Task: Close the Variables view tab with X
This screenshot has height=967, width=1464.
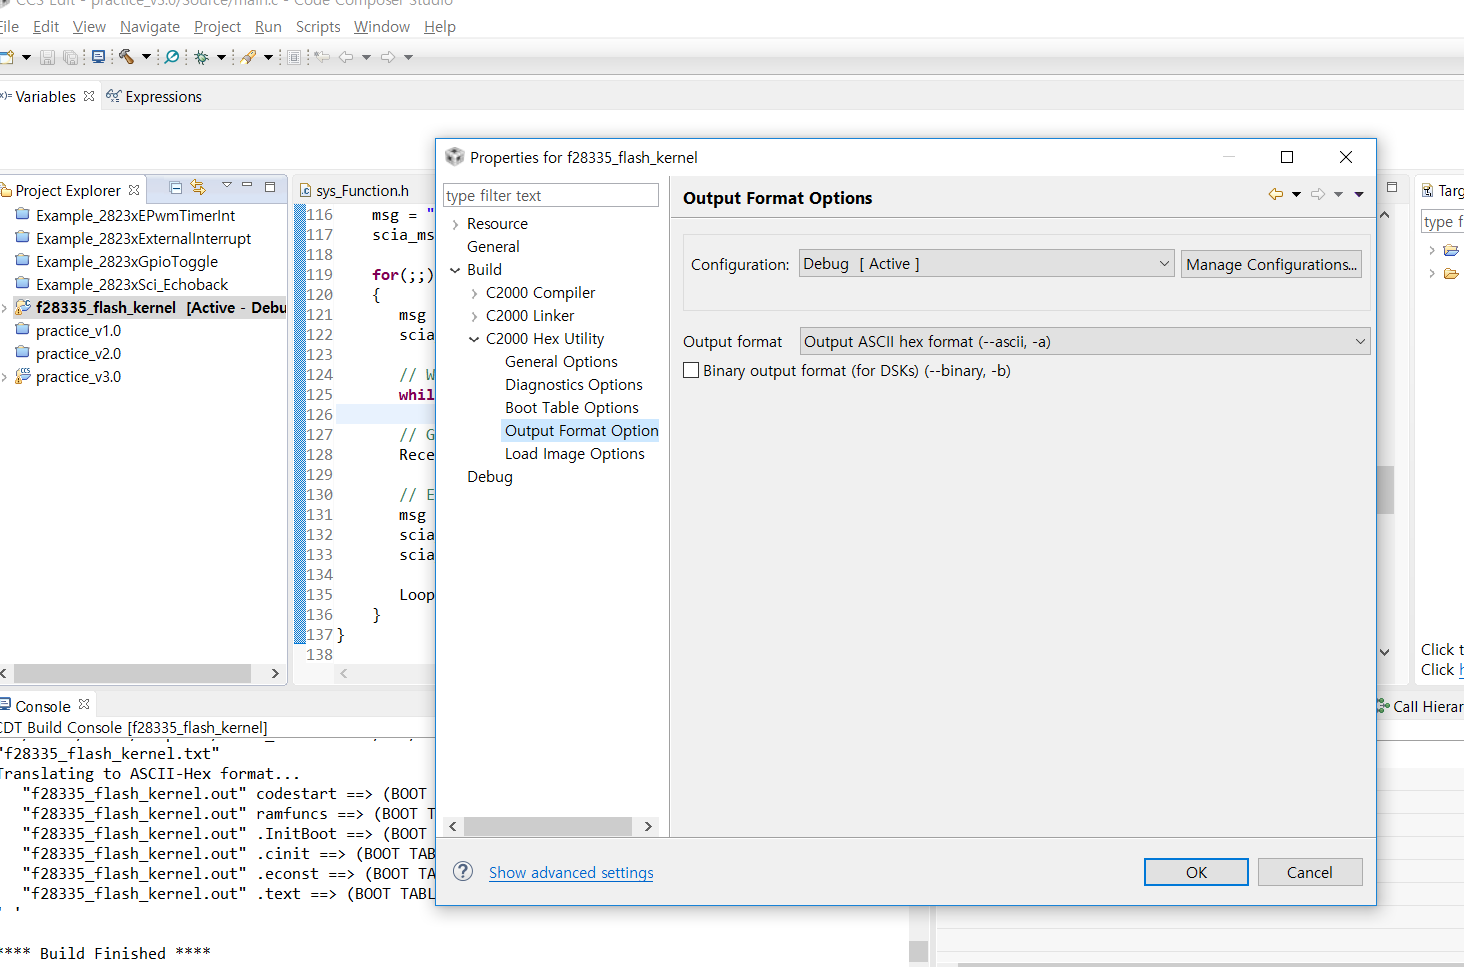Action: [x=89, y=96]
